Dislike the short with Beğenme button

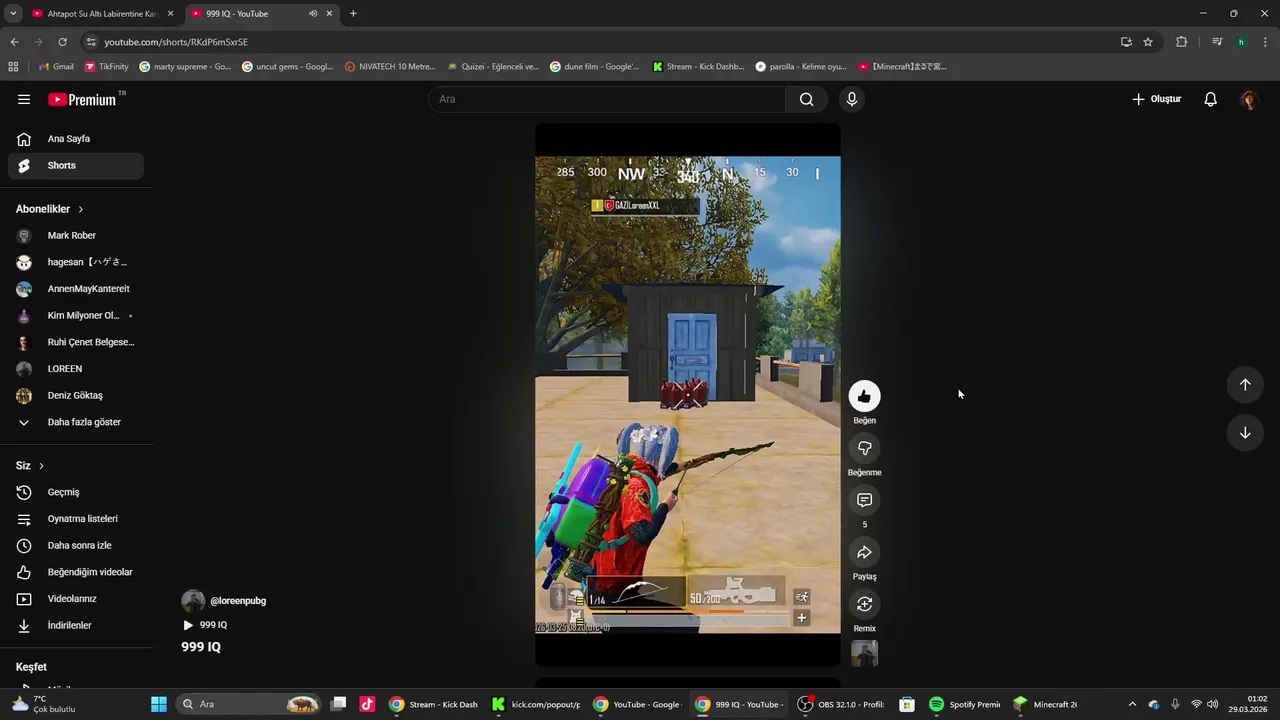pyautogui.click(x=864, y=449)
